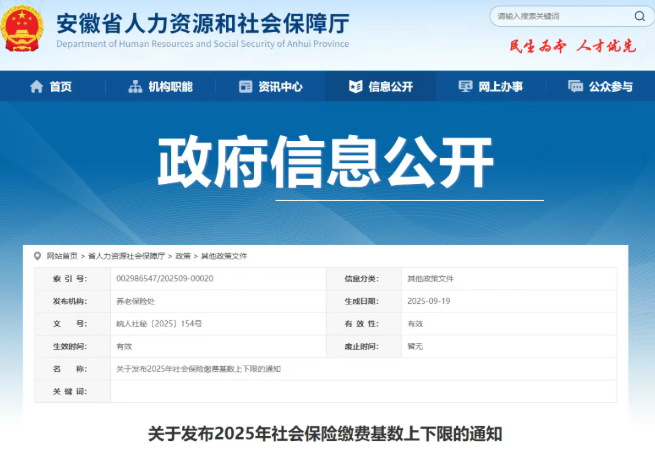Click the search magnifier icon
Screen dimensions: 655x453
pyautogui.click(x=639, y=16)
